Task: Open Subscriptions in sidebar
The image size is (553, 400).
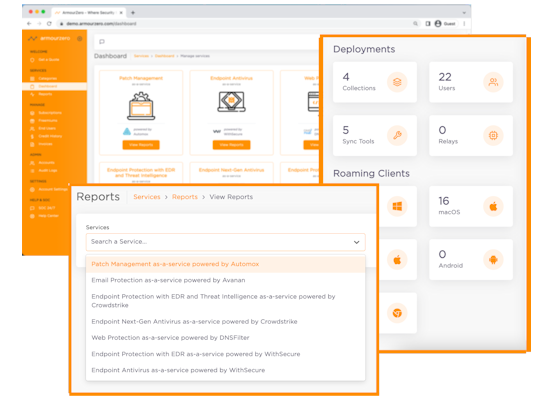Action: point(46,113)
